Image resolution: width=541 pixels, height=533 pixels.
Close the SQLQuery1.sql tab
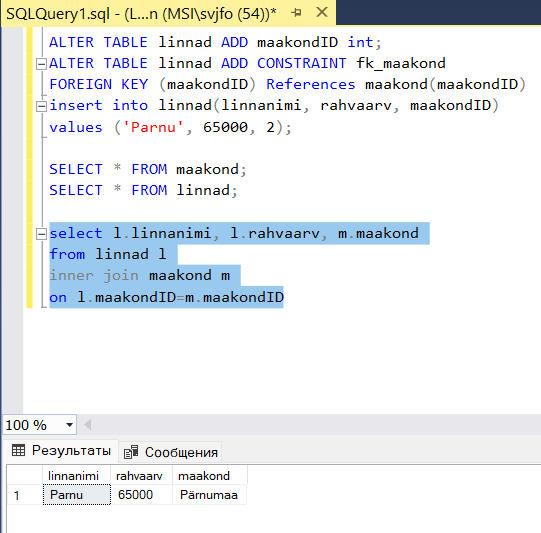click(322, 12)
